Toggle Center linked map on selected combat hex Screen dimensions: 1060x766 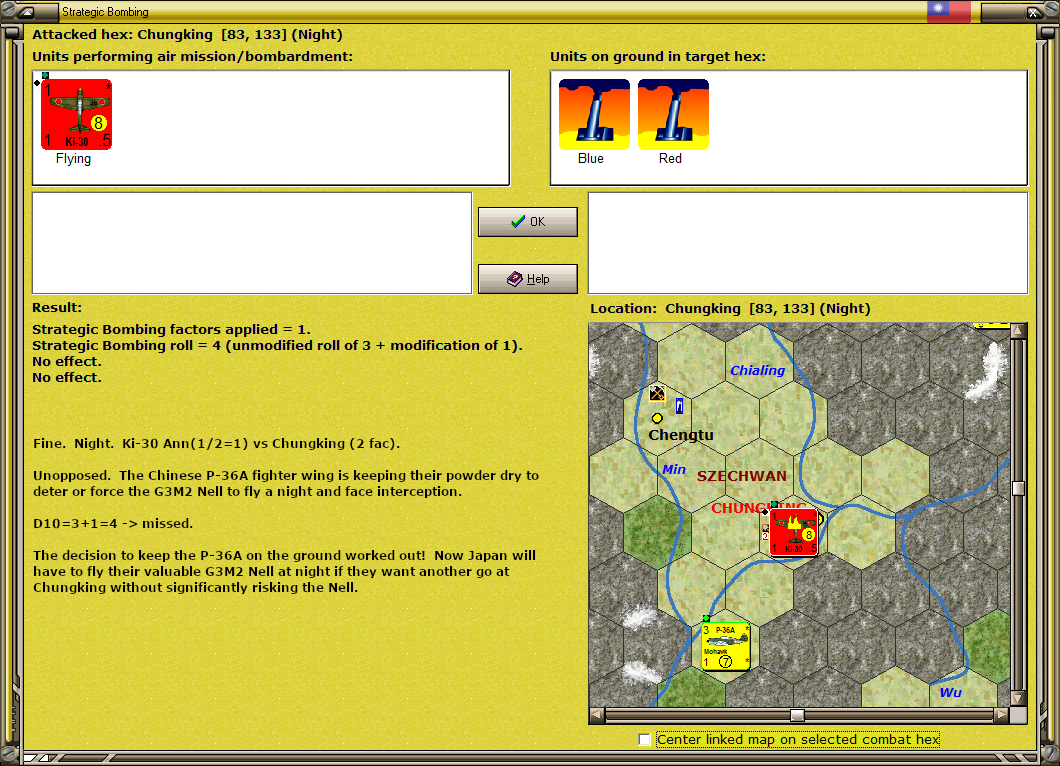click(644, 740)
